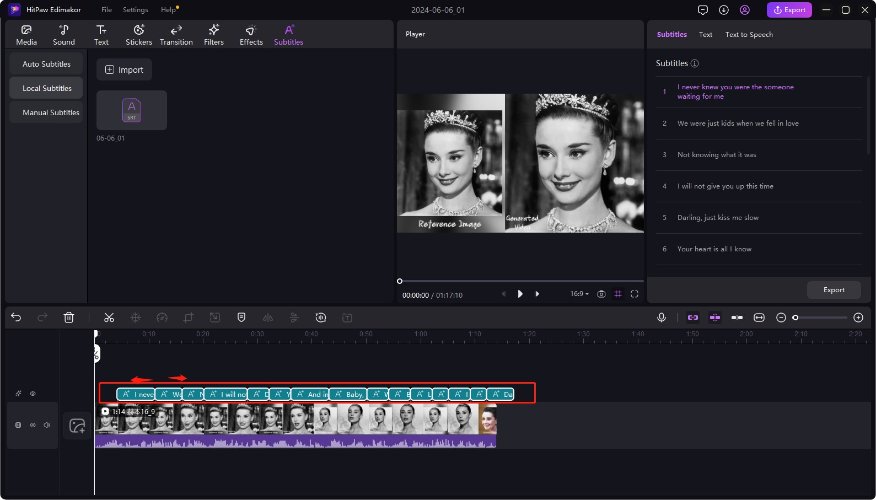Image resolution: width=876 pixels, height=500 pixels.
Task: Open the Effects panel
Action: 251,35
